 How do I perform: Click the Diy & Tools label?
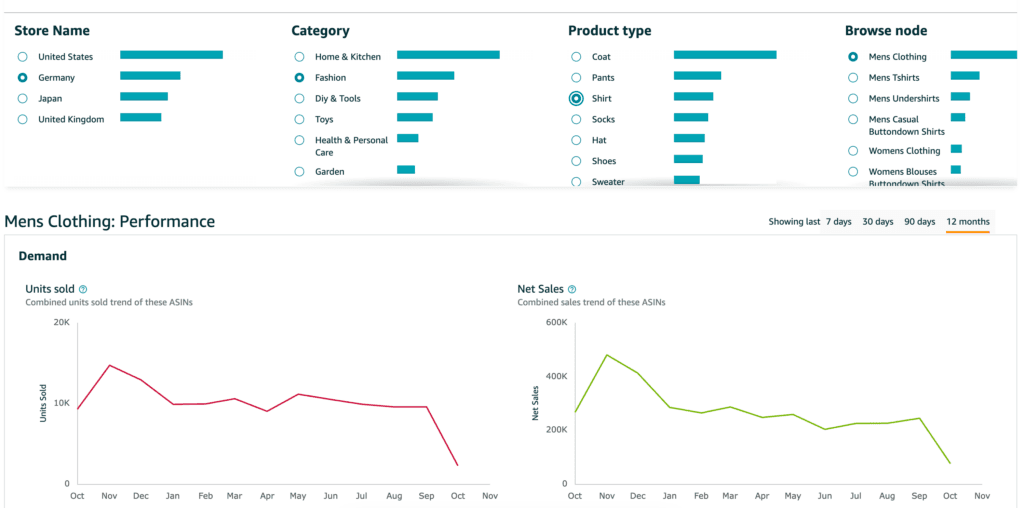[x=337, y=98]
